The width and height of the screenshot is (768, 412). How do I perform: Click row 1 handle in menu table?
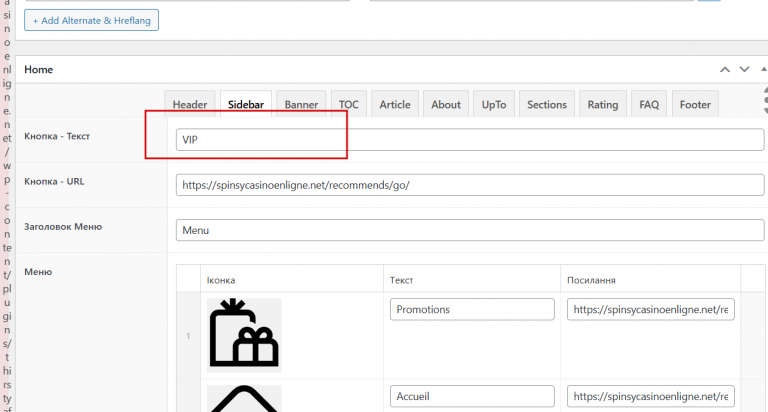click(188, 336)
